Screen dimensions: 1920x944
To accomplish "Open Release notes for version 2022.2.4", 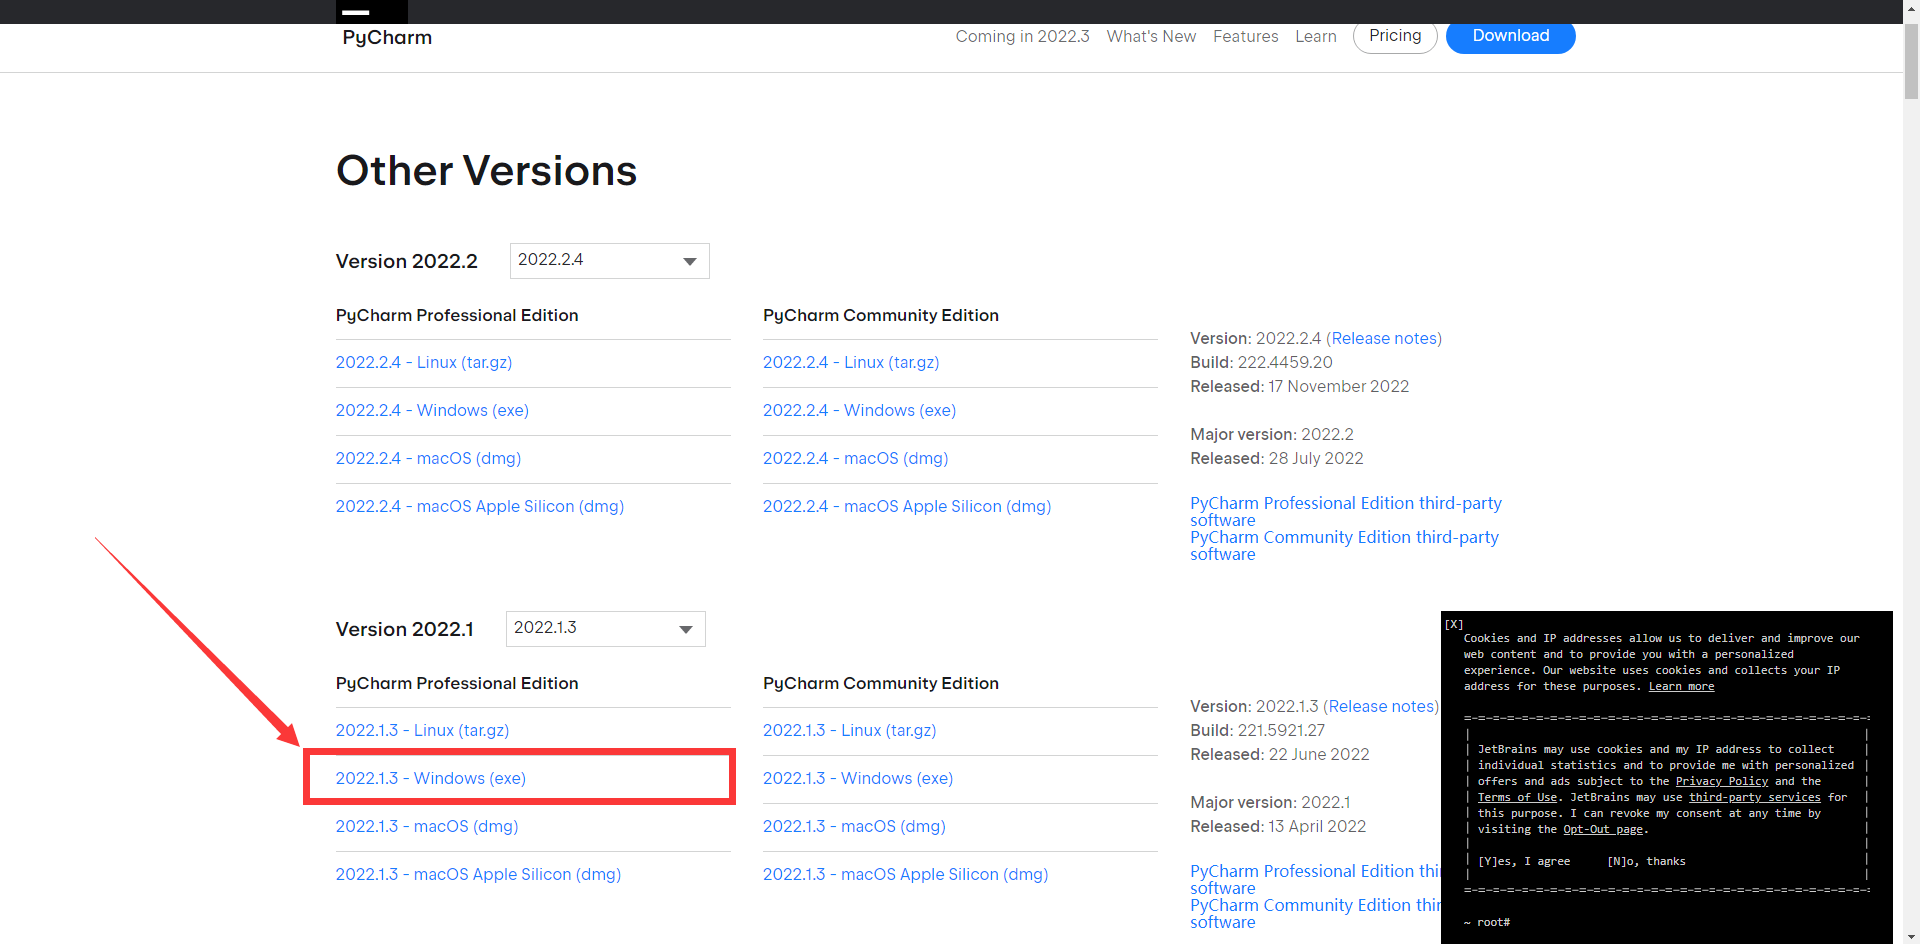I will click(1384, 338).
